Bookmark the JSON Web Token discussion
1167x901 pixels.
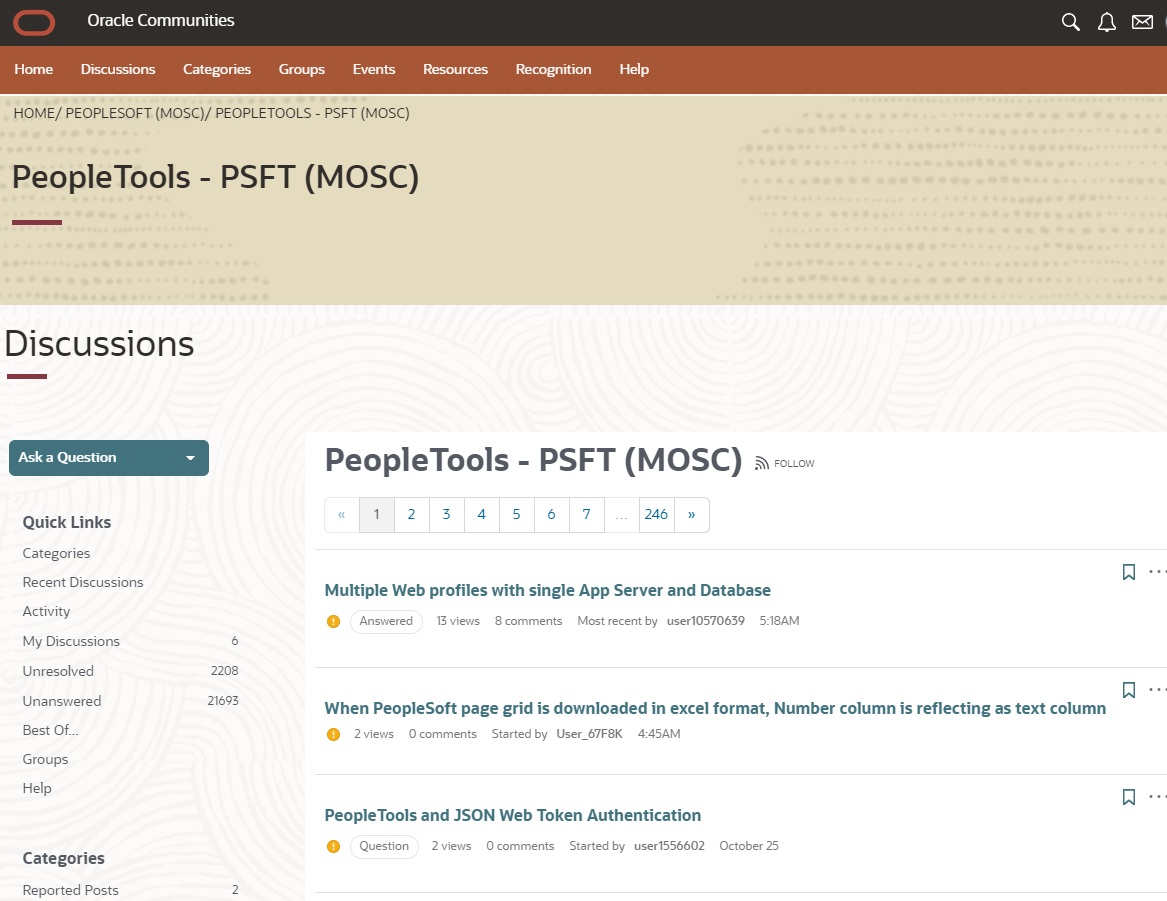tap(1128, 797)
